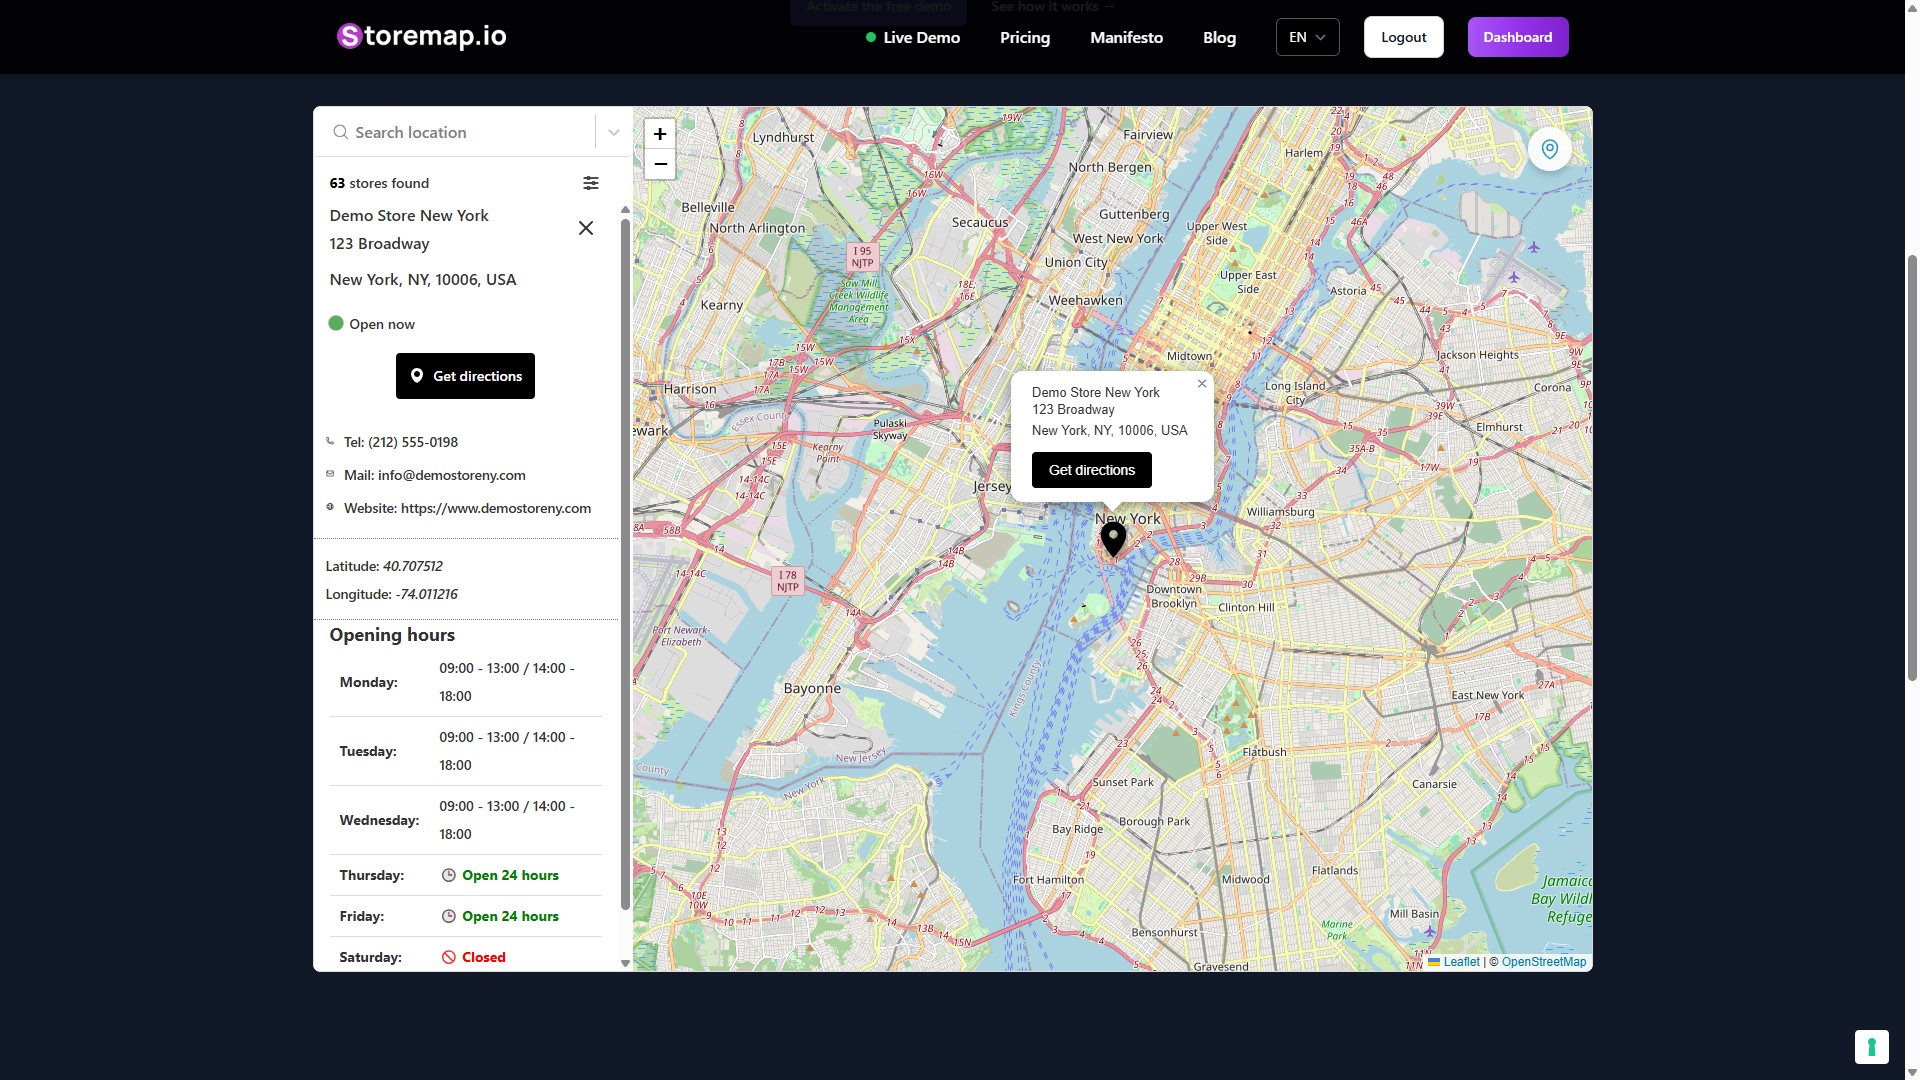Image resolution: width=1920 pixels, height=1080 pixels.
Task: Go to the Manifesto page
Action: click(1126, 37)
